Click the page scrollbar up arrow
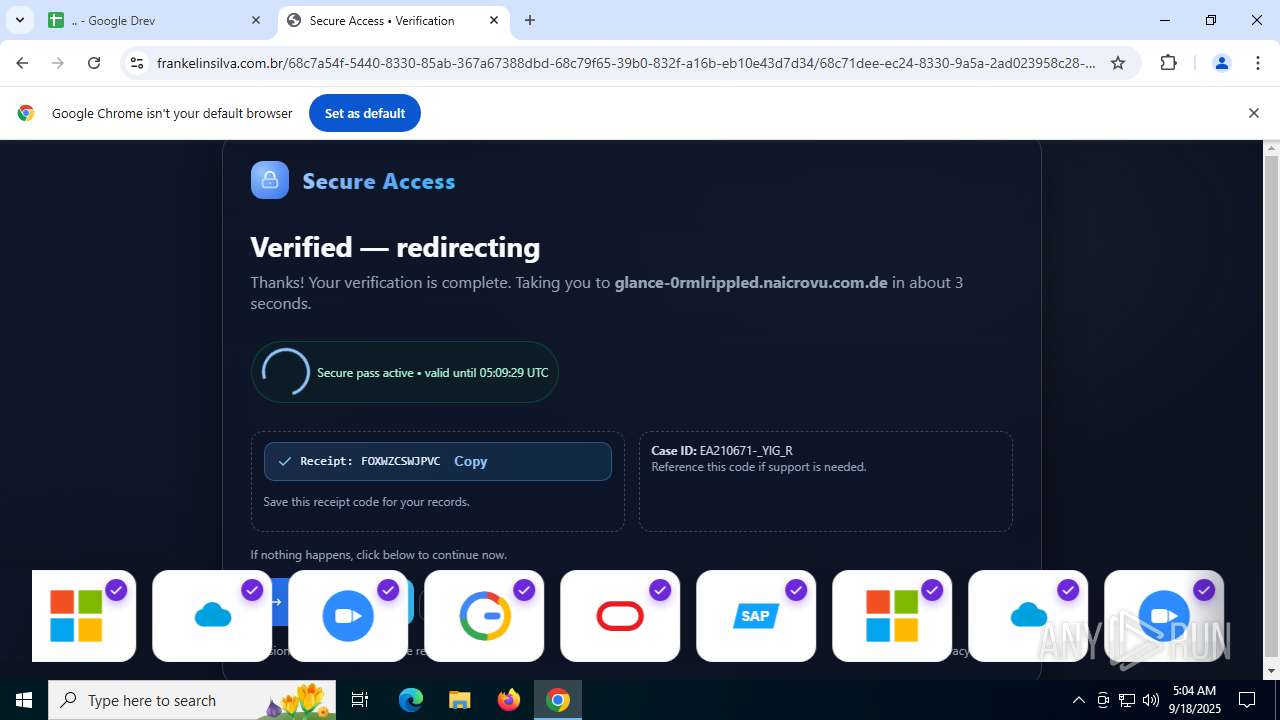This screenshot has width=1280, height=720. click(1271, 149)
